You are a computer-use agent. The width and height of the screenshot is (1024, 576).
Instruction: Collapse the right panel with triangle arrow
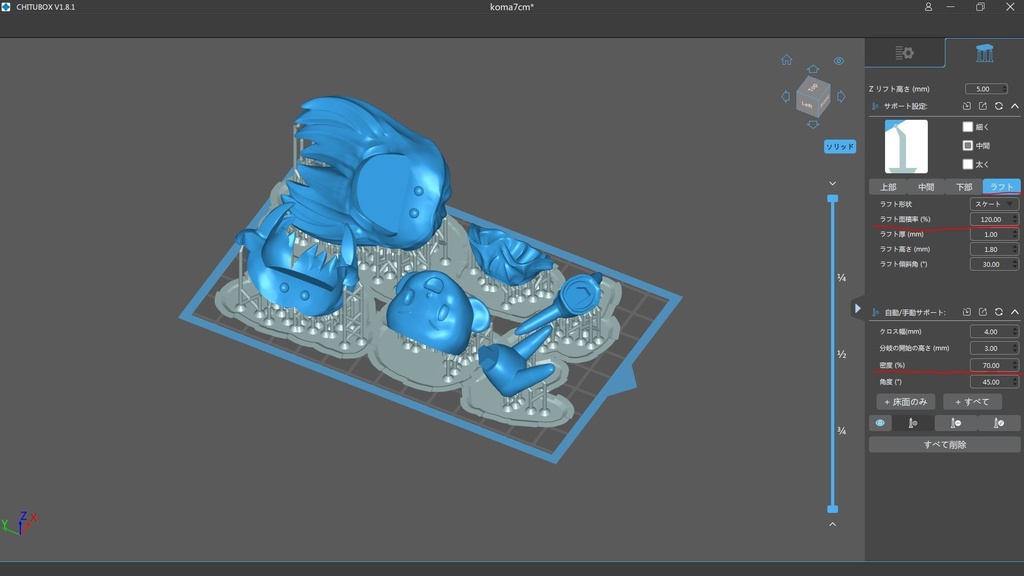857,308
